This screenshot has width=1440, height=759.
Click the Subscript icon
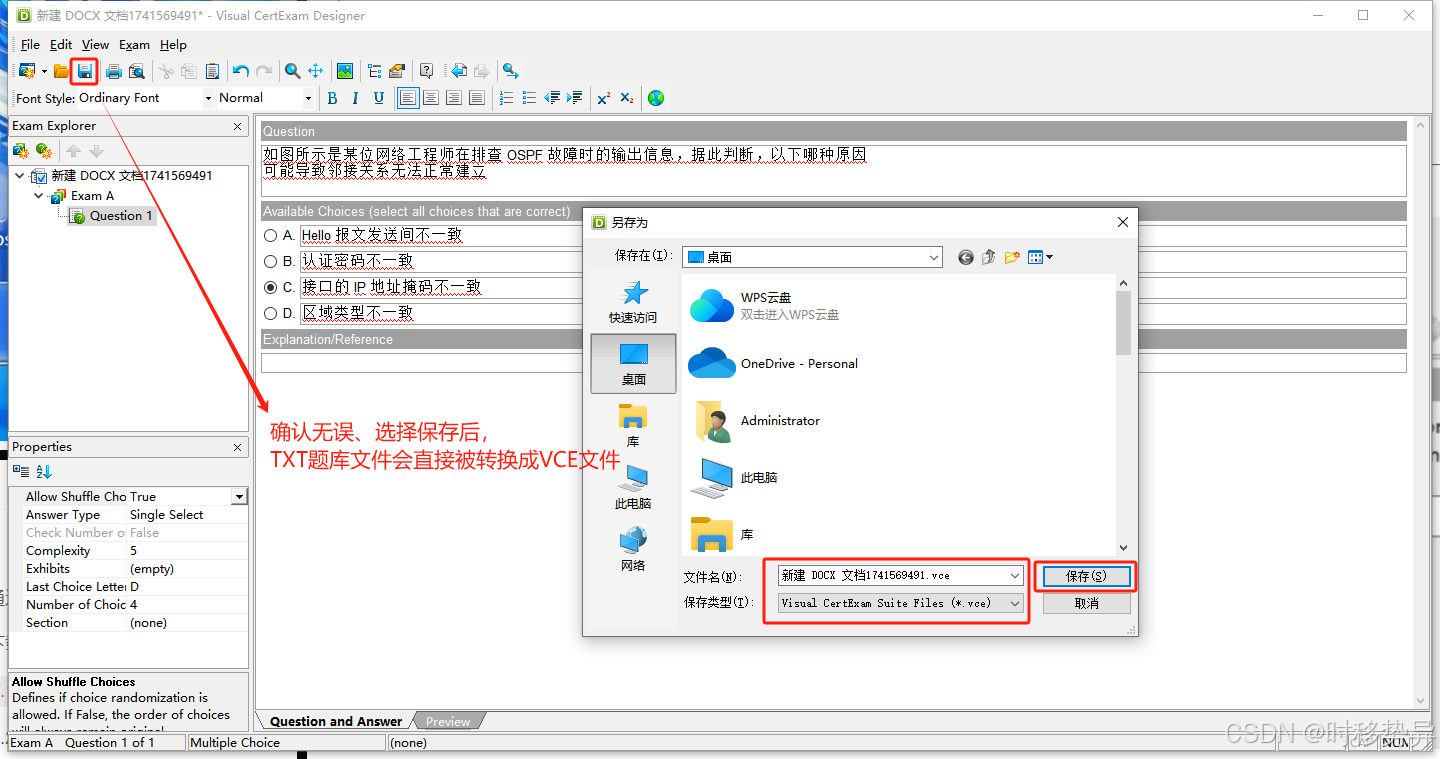point(627,98)
